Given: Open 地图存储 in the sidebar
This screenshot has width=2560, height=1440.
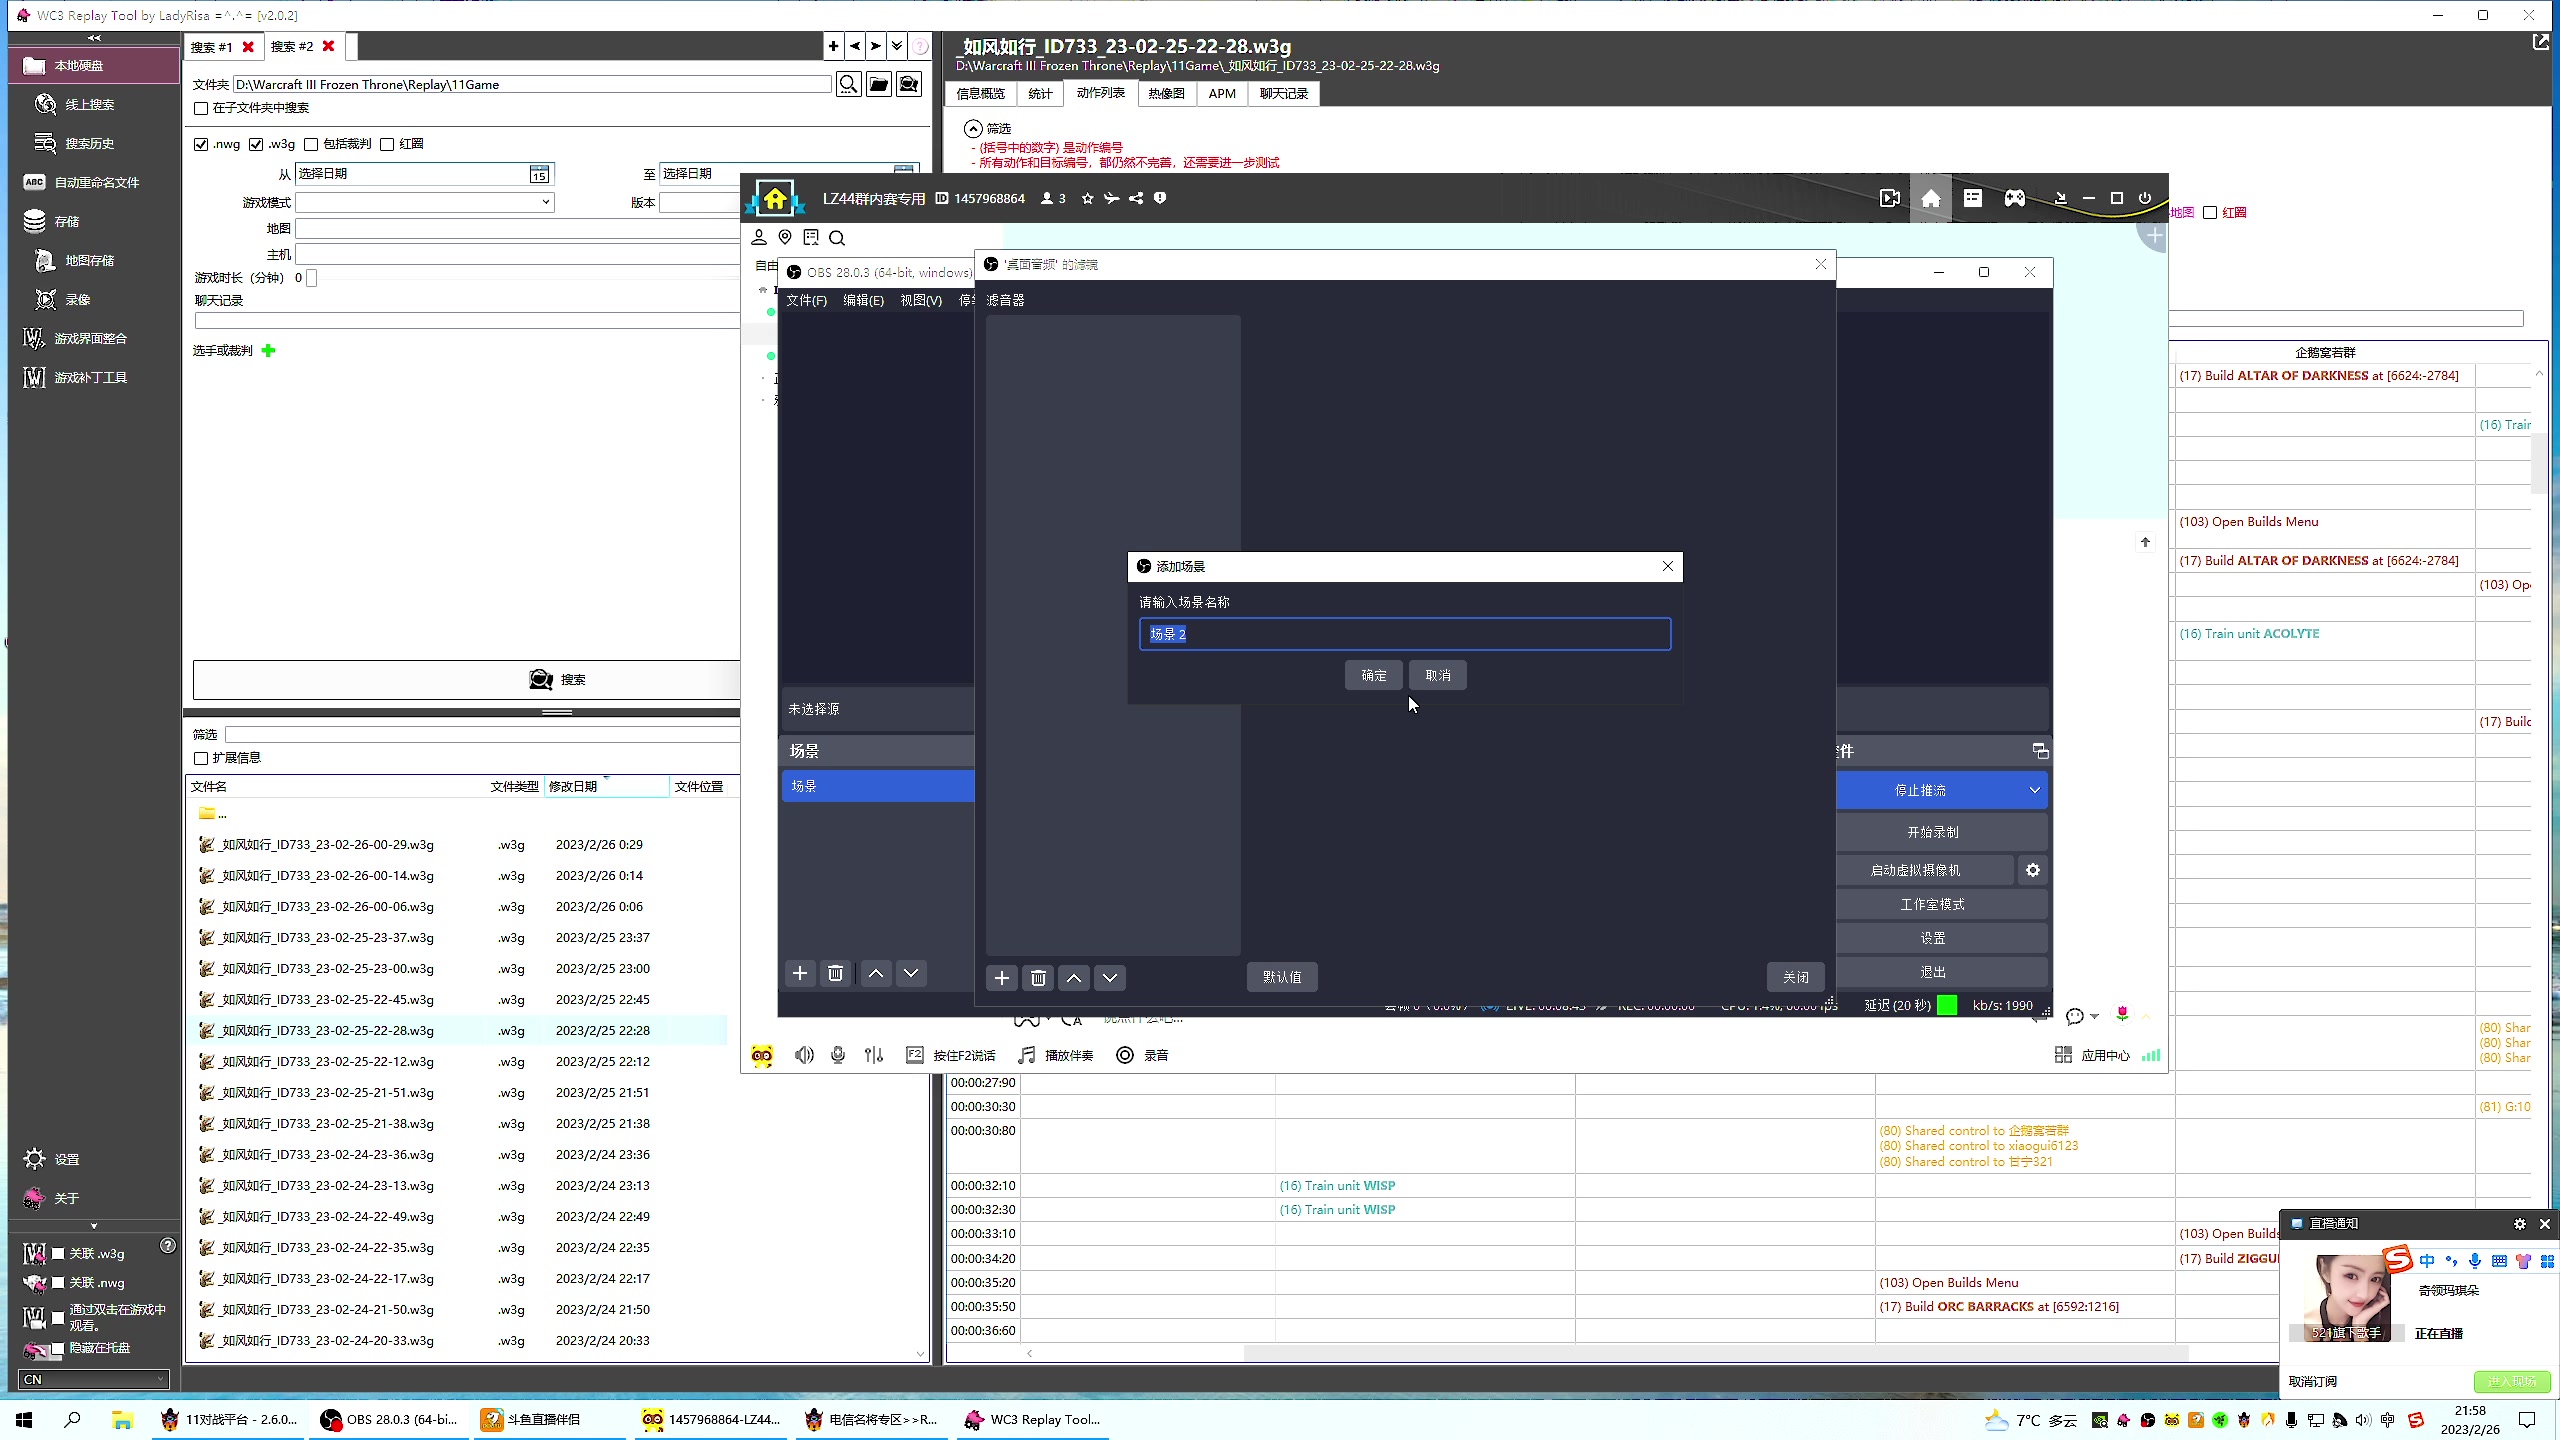Looking at the screenshot, I should 90,260.
